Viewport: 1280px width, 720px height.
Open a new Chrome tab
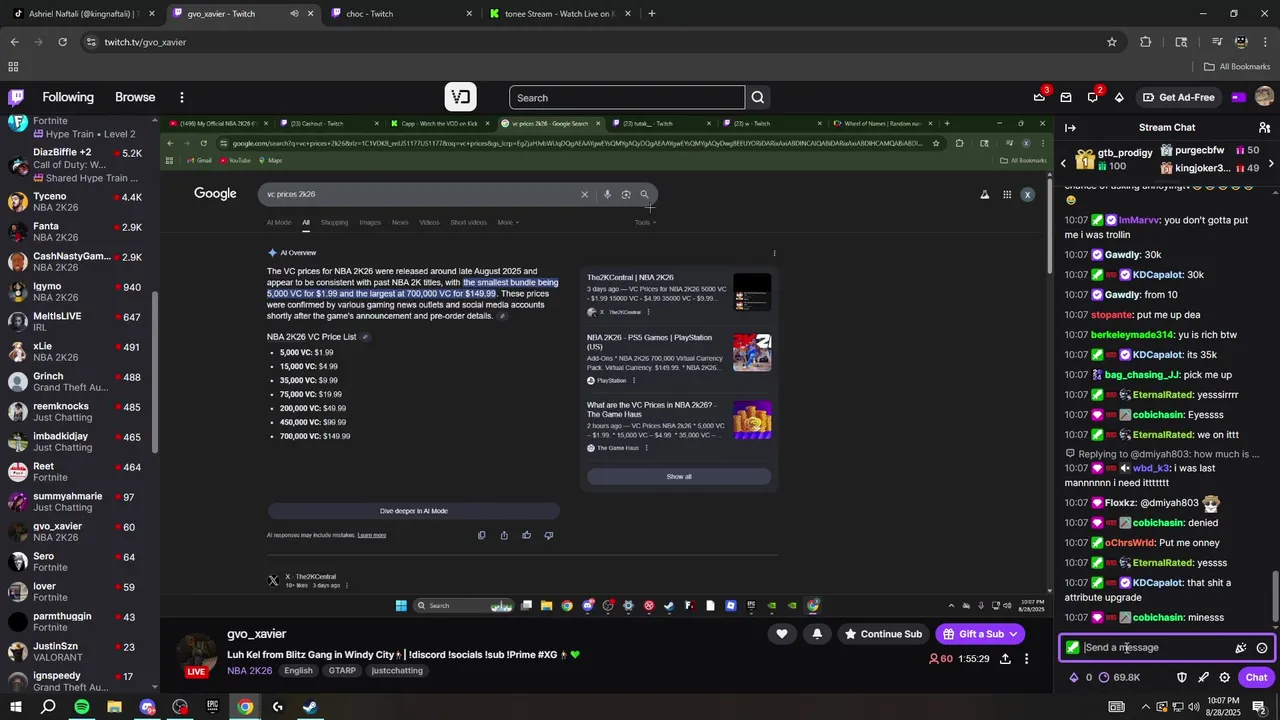652,13
